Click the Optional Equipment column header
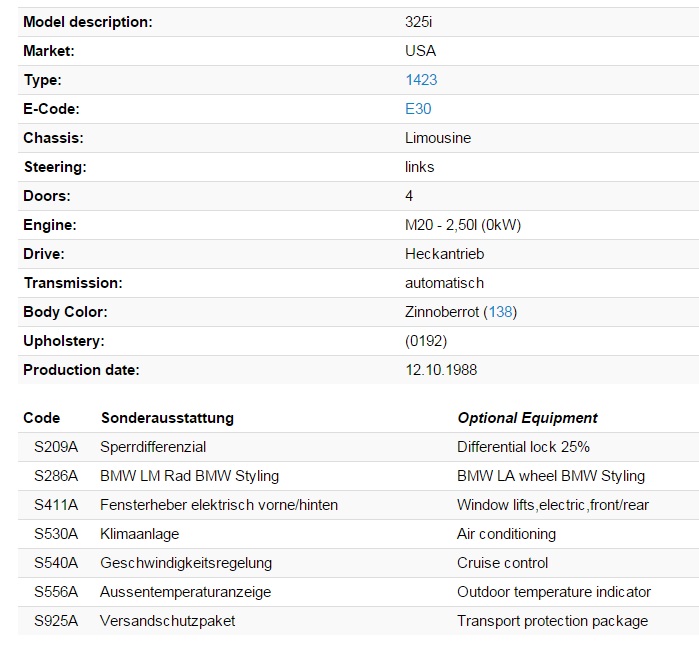Viewport: 699px width, 648px height. pyautogui.click(x=527, y=418)
